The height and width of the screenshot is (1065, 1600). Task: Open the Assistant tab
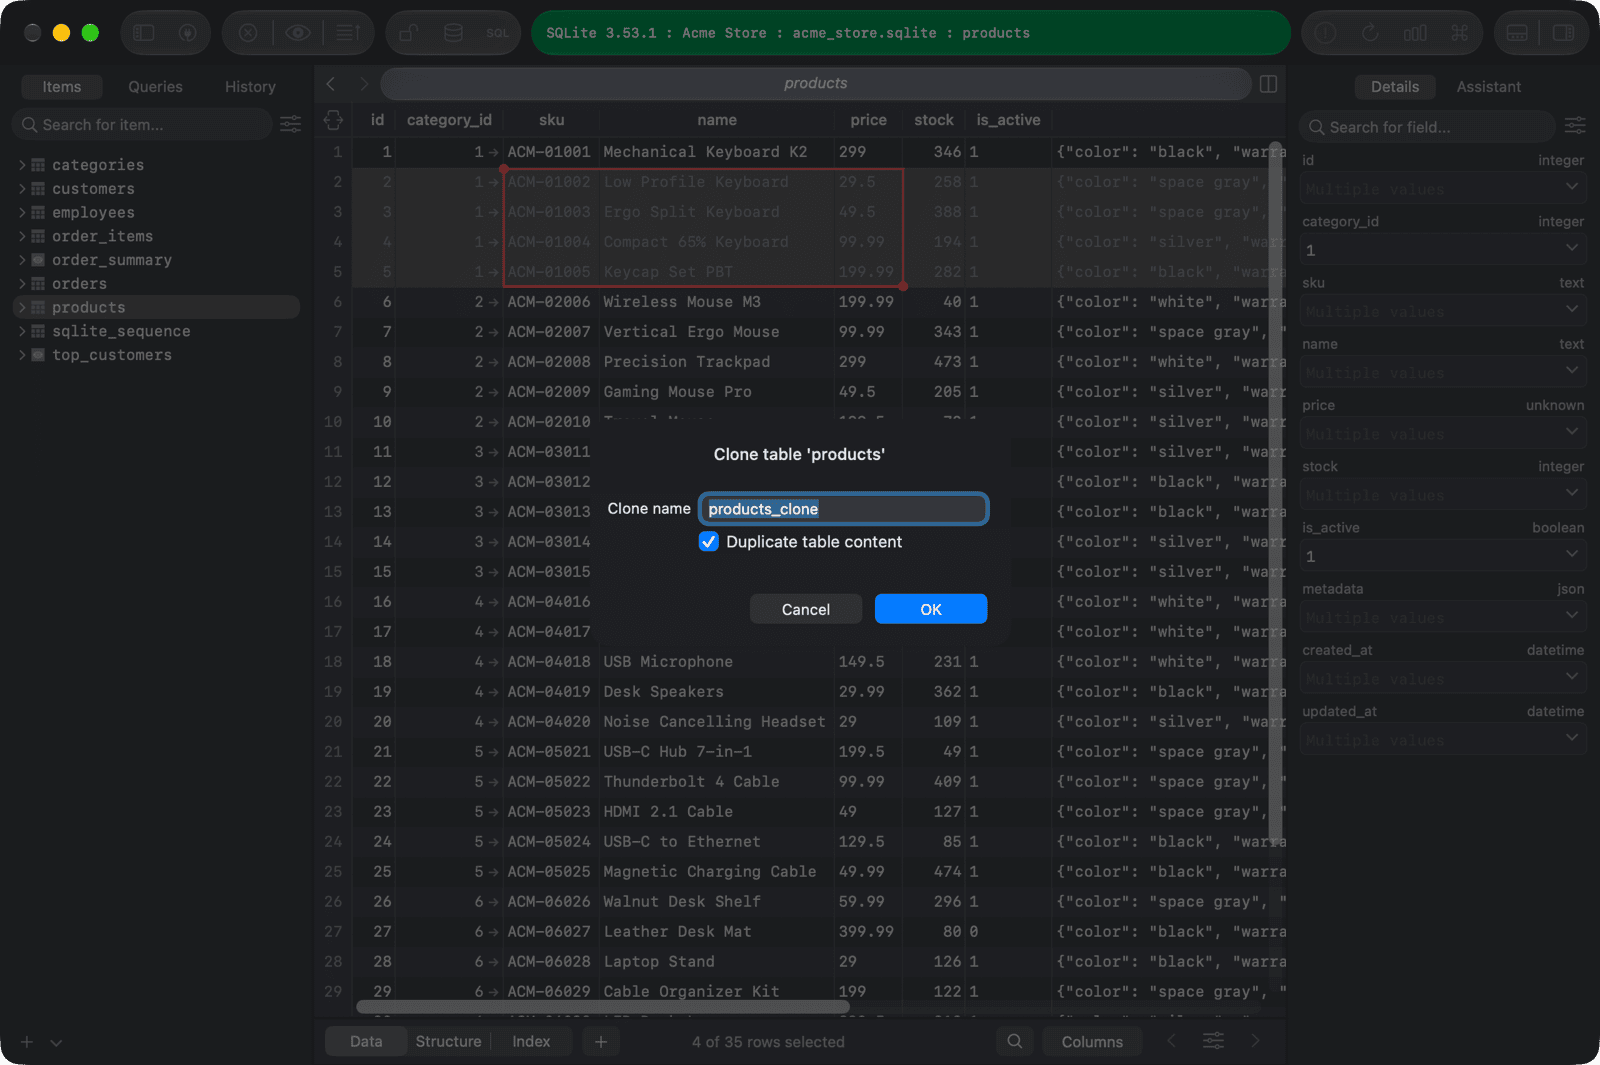click(x=1488, y=87)
